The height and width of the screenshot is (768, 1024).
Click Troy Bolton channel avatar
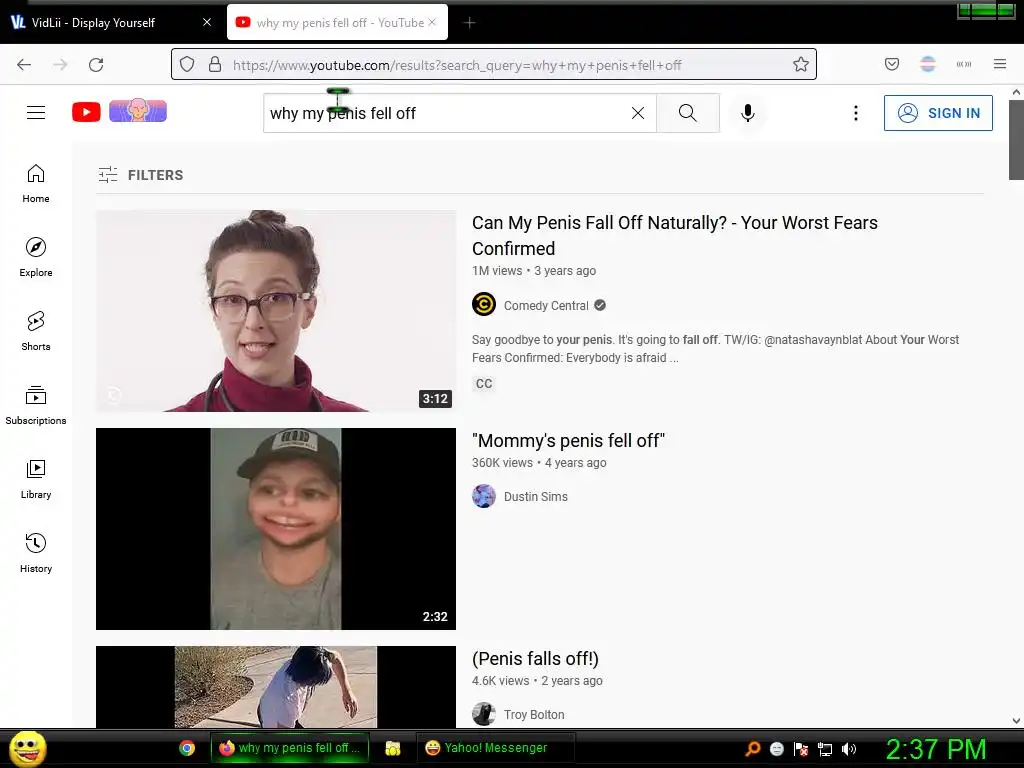(484, 714)
